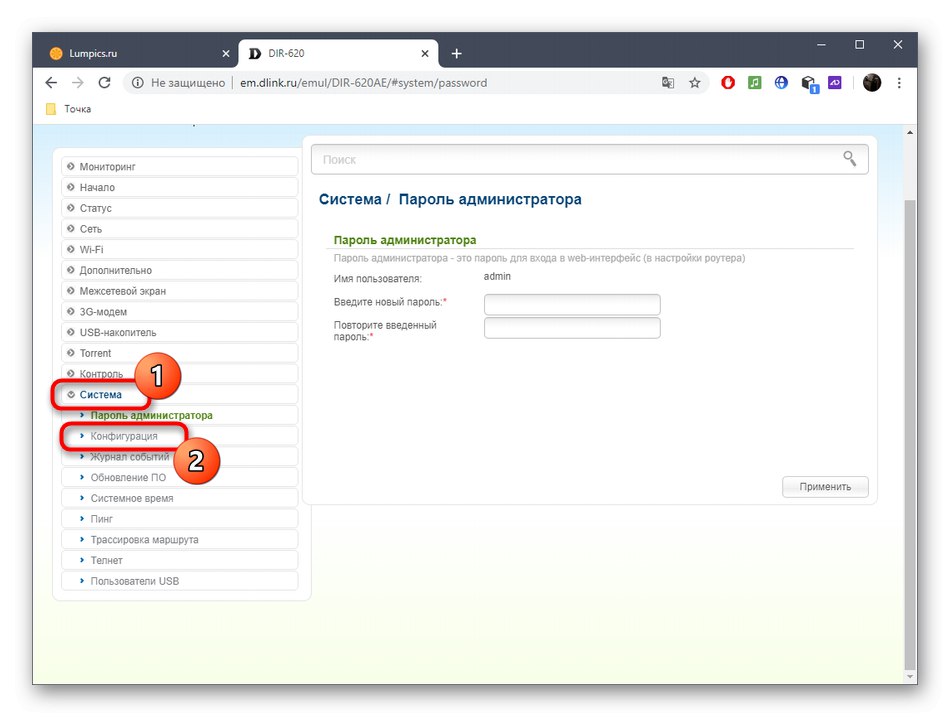Focus the Поиск search field
Image resolution: width=950 pixels, height=717 pixels.
590,159
